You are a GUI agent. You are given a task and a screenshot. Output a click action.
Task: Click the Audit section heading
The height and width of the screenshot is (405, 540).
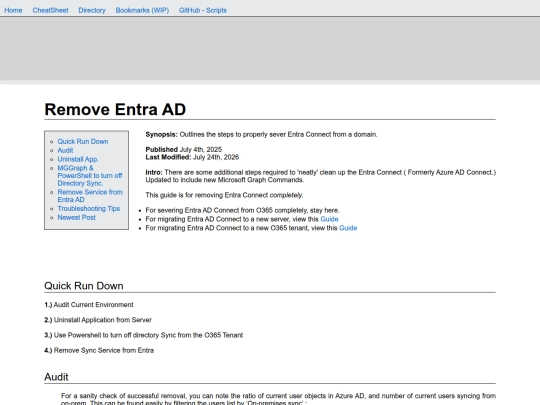[56, 377]
